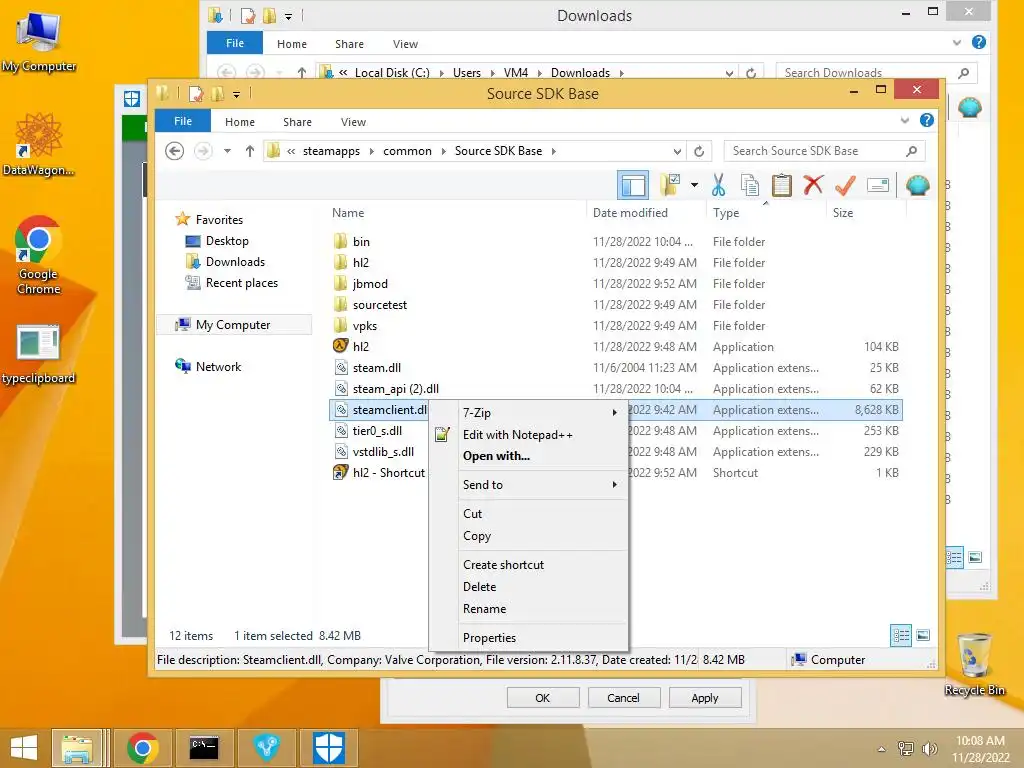Open the recent locations dropdown arrow
This screenshot has width=1024, height=768.
coord(227,152)
